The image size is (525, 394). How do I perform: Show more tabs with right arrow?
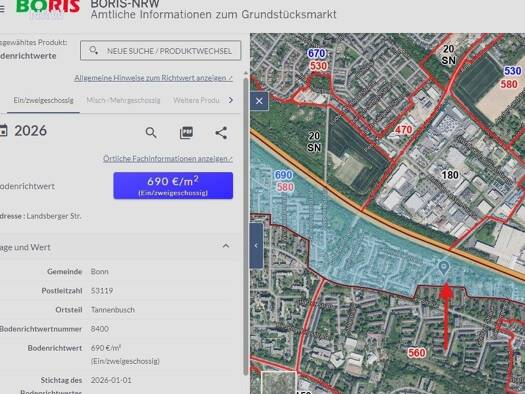(231, 100)
